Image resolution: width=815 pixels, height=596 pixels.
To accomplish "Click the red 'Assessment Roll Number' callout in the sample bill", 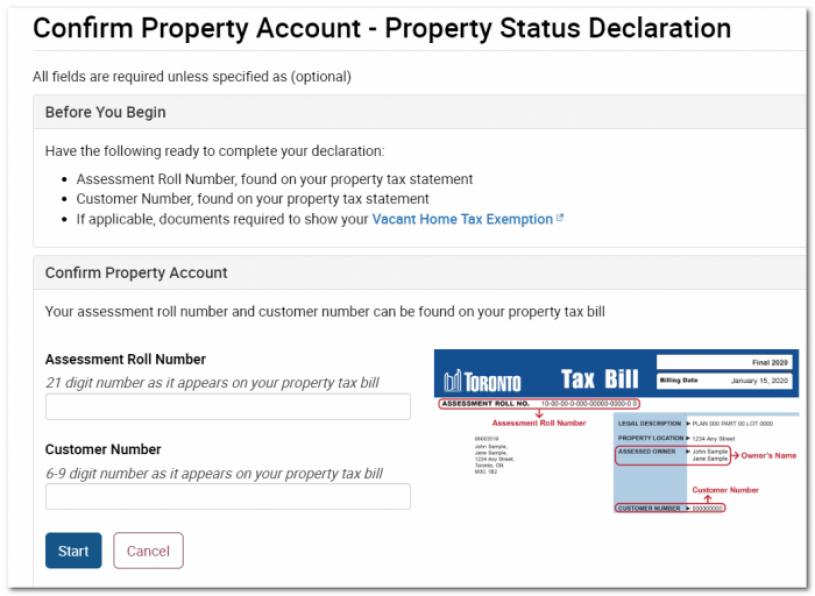I will (539, 423).
